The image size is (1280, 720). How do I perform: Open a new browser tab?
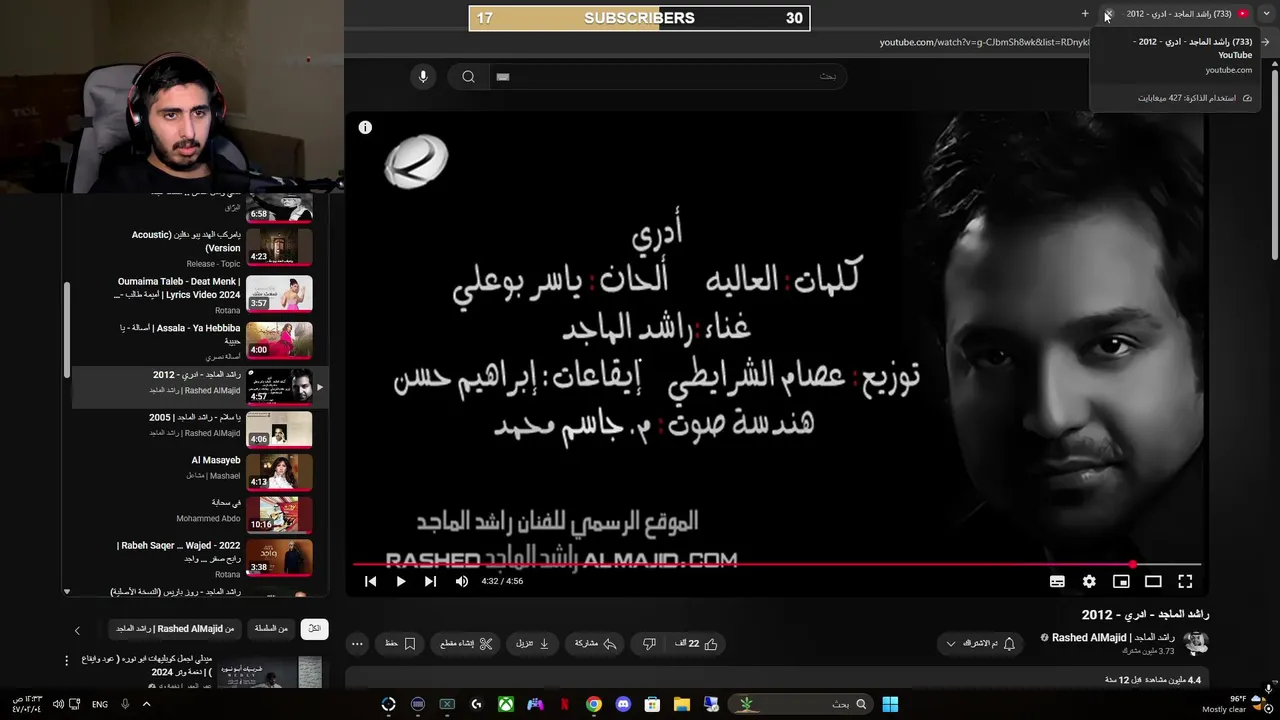pyautogui.click(x=1085, y=14)
